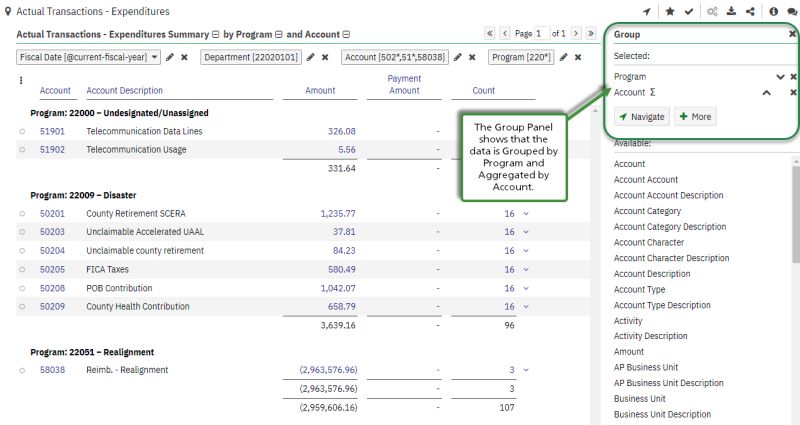This screenshot has height=425, width=800.
Task: Go to next page
Action: point(576,33)
